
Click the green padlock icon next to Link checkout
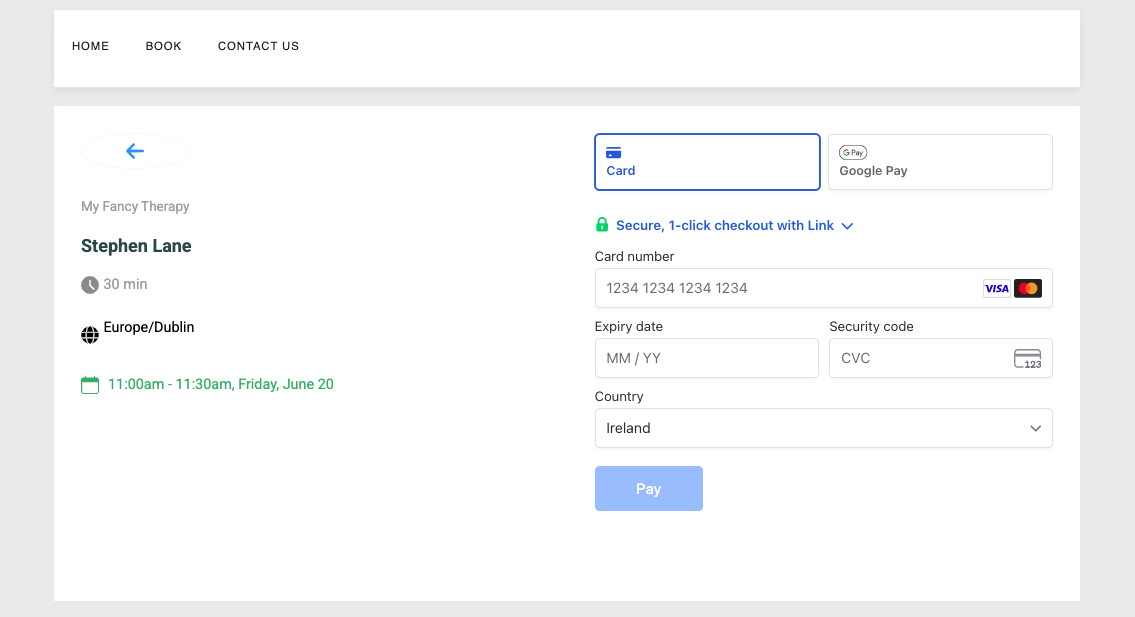(x=602, y=225)
